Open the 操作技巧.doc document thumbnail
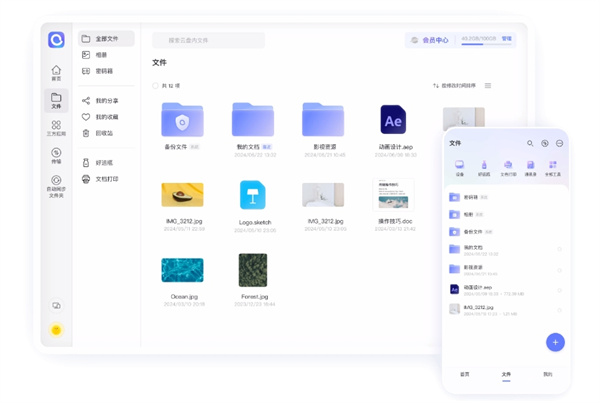Viewport: 600px width, 403px height. [x=393, y=195]
